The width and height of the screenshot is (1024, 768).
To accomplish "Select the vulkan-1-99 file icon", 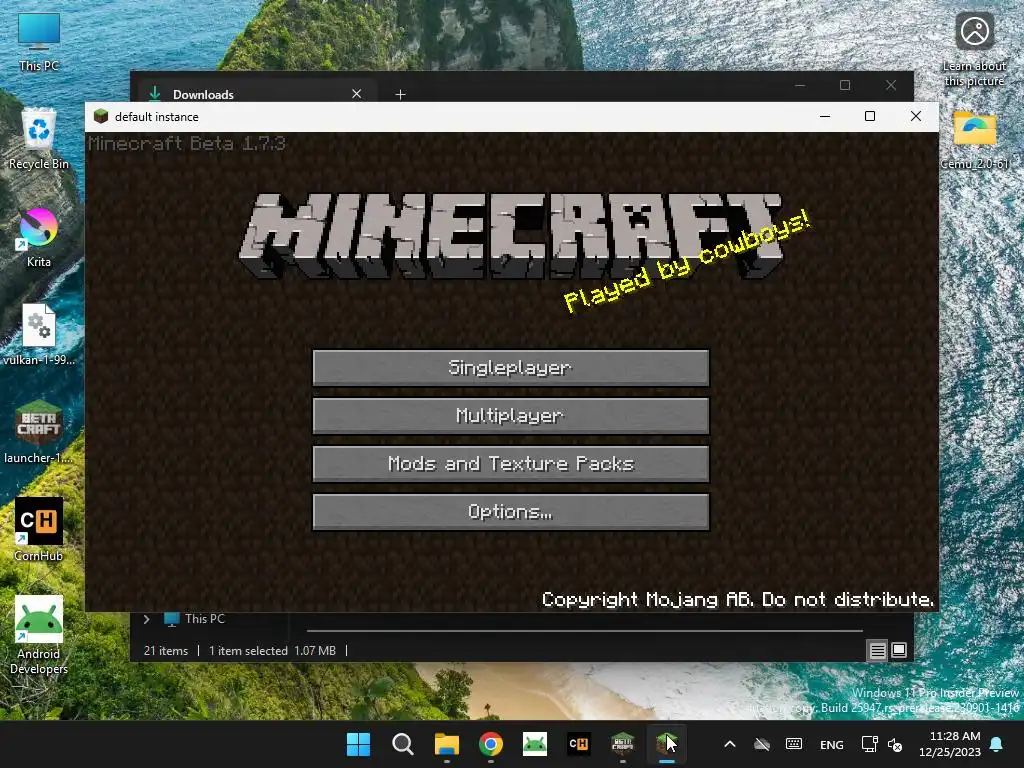I will coord(39,335).
